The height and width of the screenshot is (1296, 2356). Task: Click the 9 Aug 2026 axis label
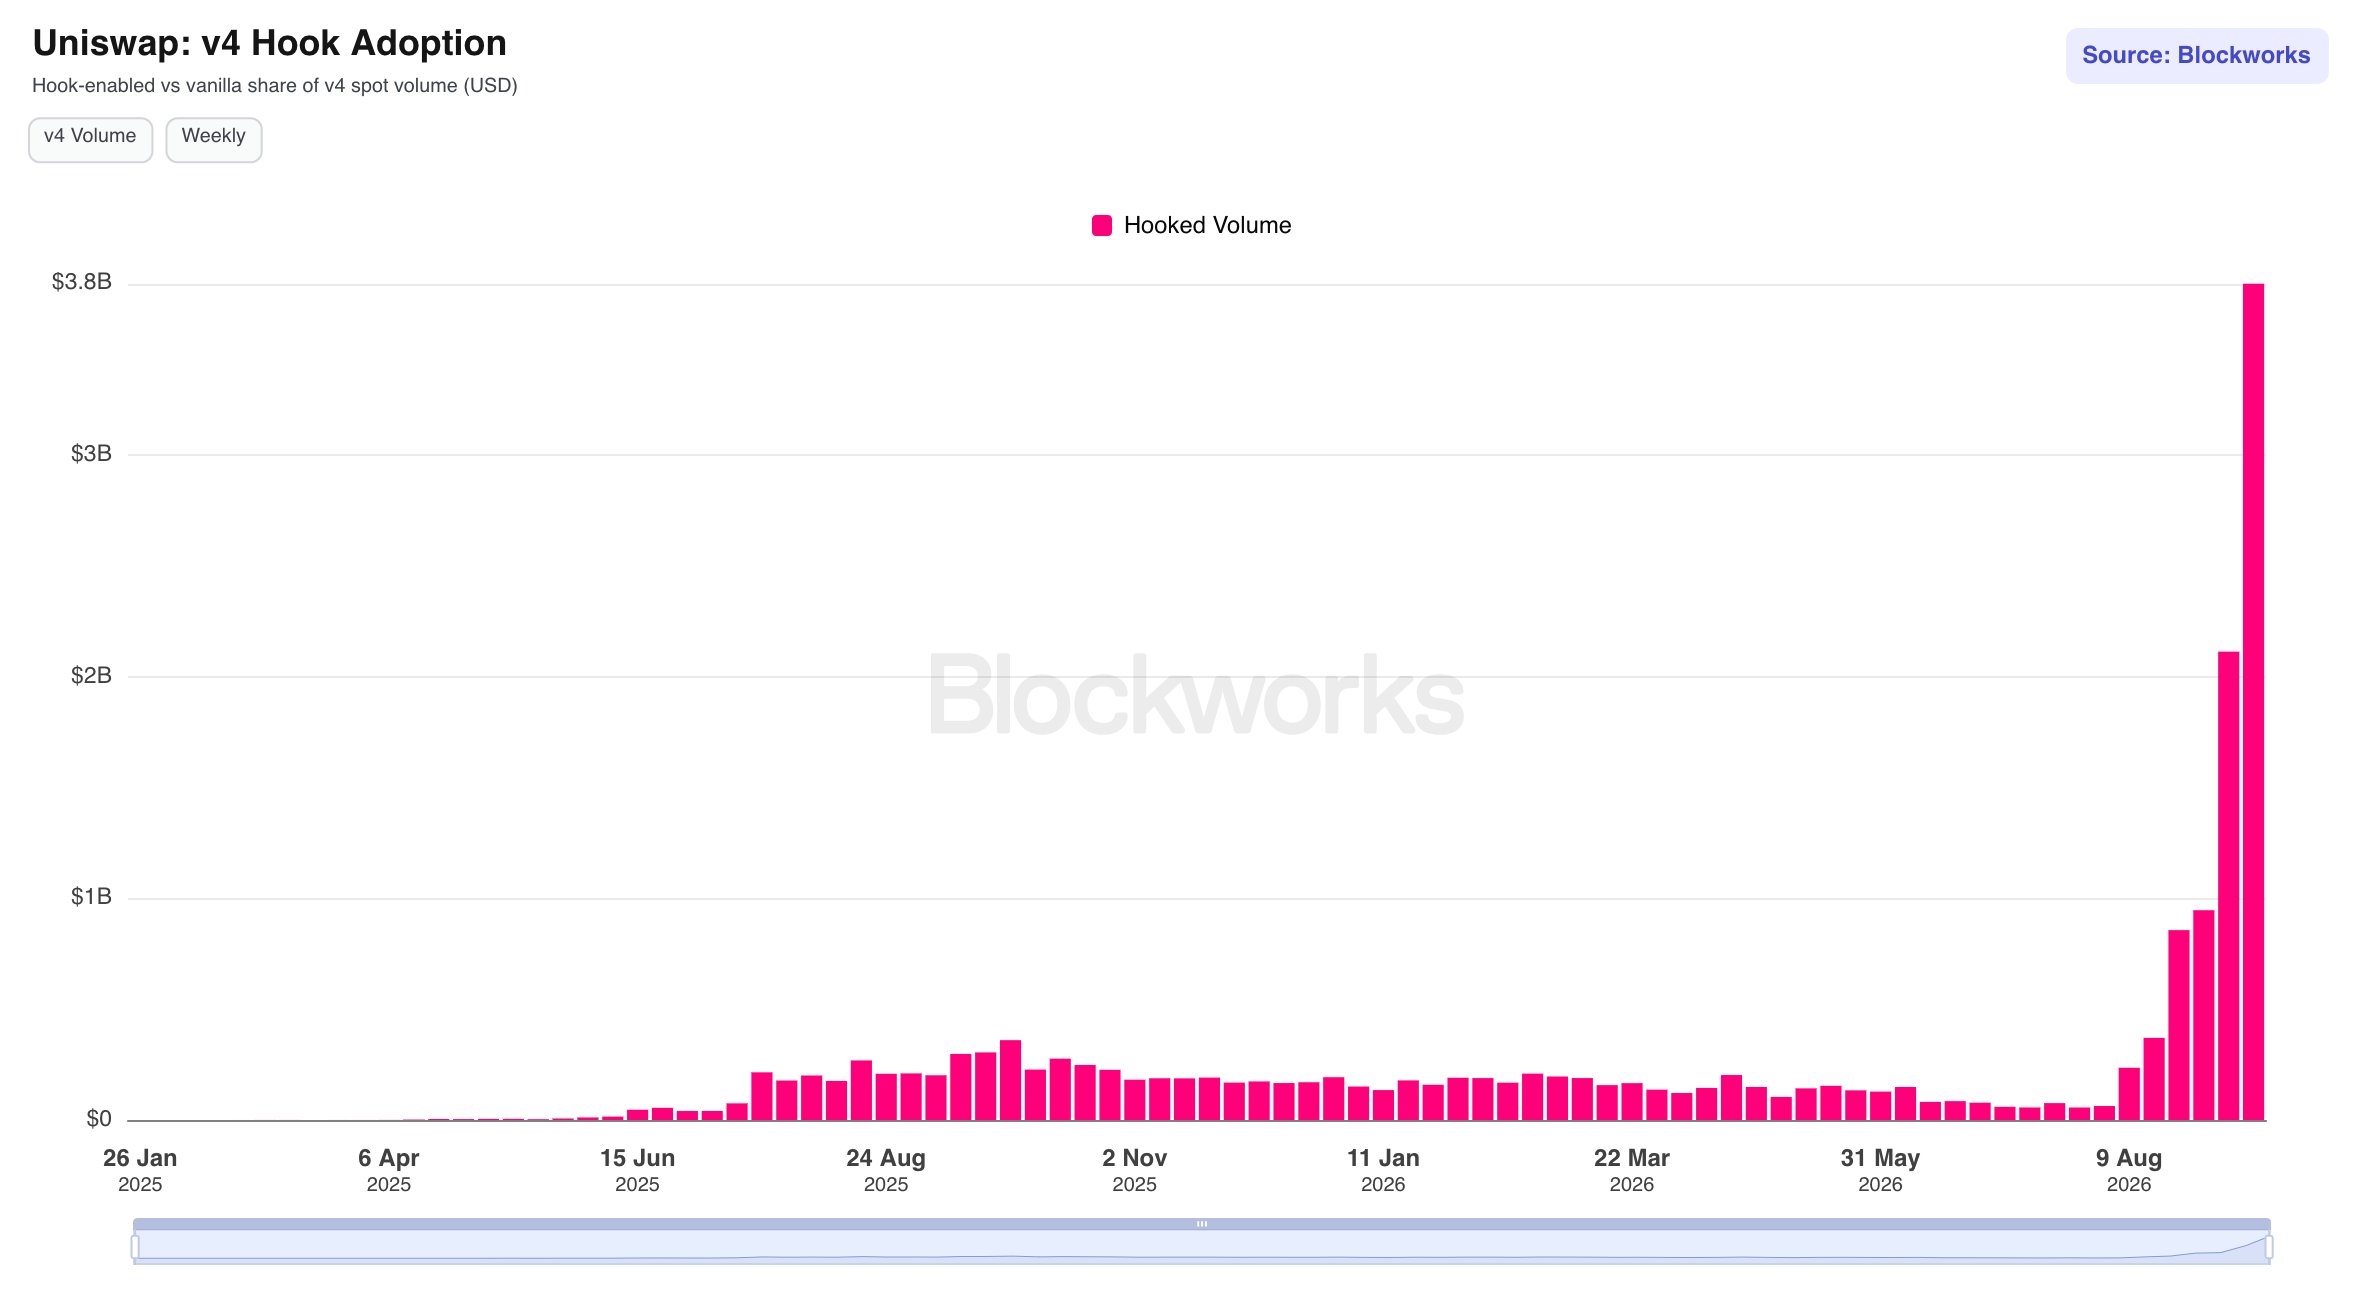(x=2129, y=1170)
